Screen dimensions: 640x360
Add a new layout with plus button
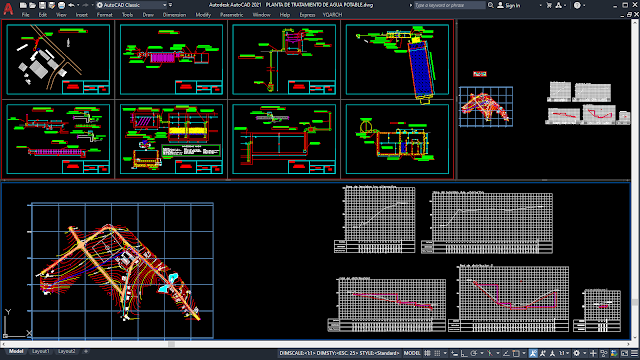(x=86, y=351)
